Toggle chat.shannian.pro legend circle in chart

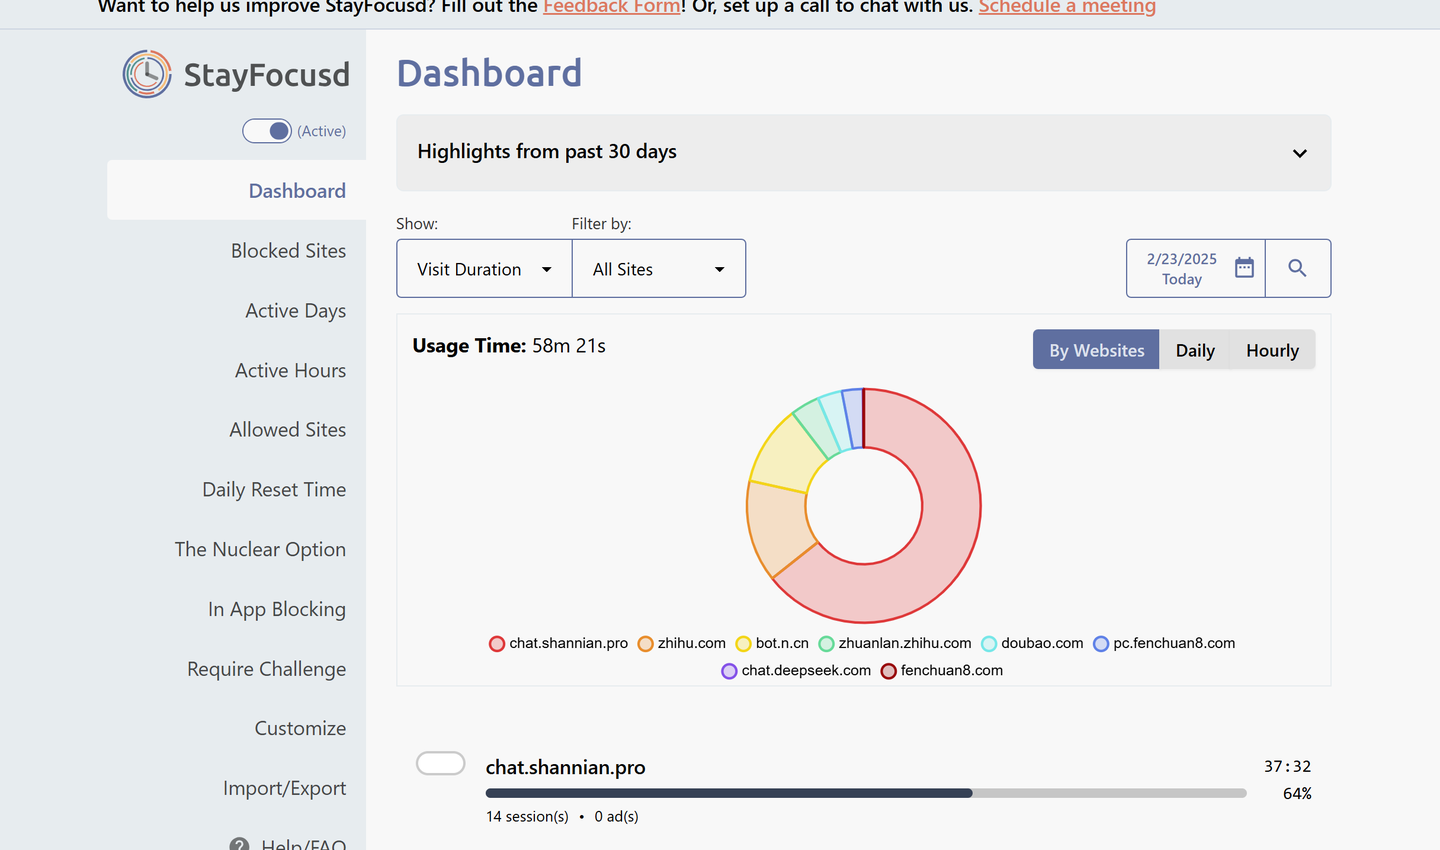(497, 644)
